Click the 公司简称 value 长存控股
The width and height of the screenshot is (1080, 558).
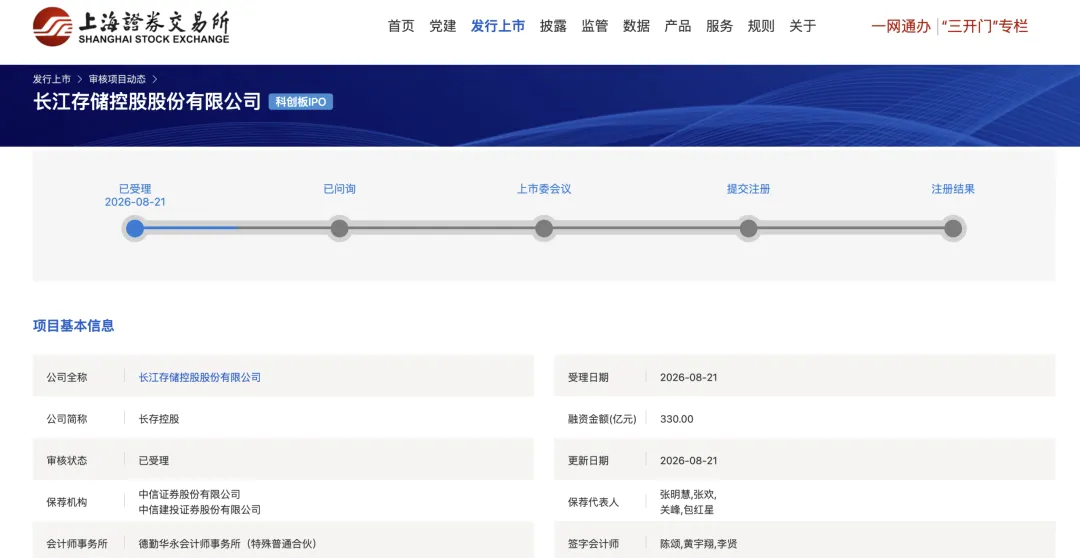tap(159, 419)
